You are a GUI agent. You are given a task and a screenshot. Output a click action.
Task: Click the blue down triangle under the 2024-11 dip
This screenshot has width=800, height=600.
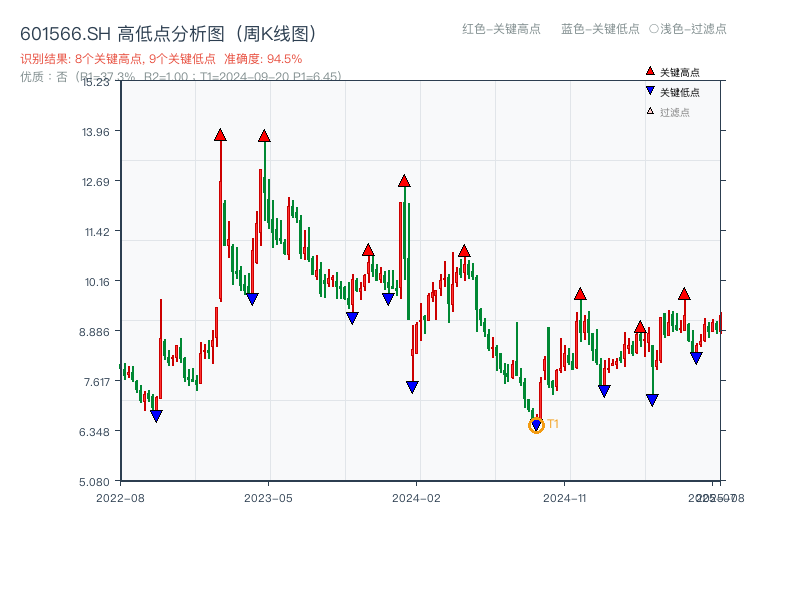tap(602, 388)
